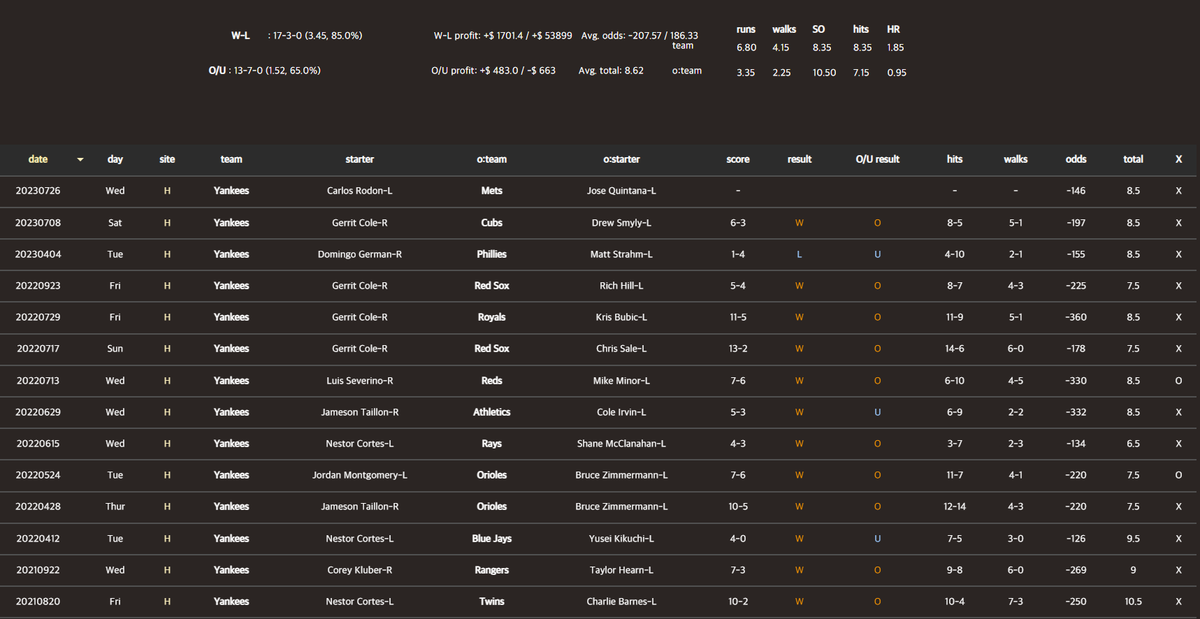
Task: Select the Rays opponent cell
Action: coord(492,443)
